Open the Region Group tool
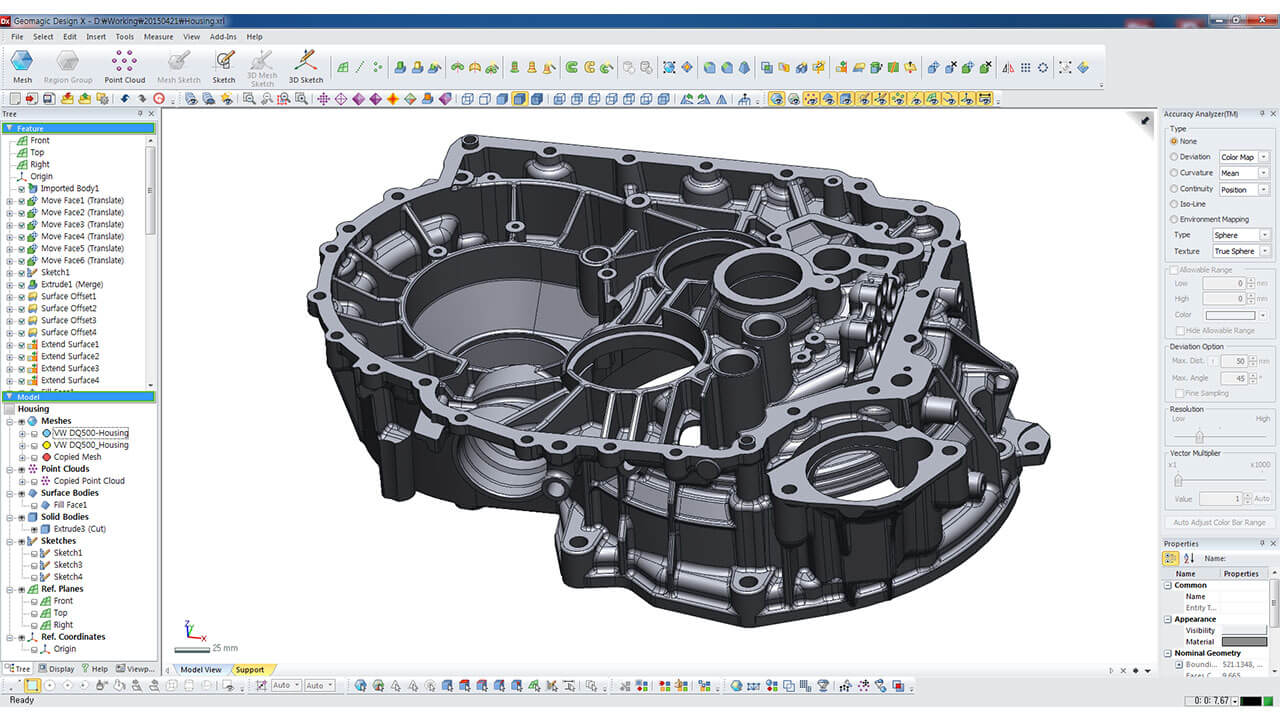 (x=68, y=64)
